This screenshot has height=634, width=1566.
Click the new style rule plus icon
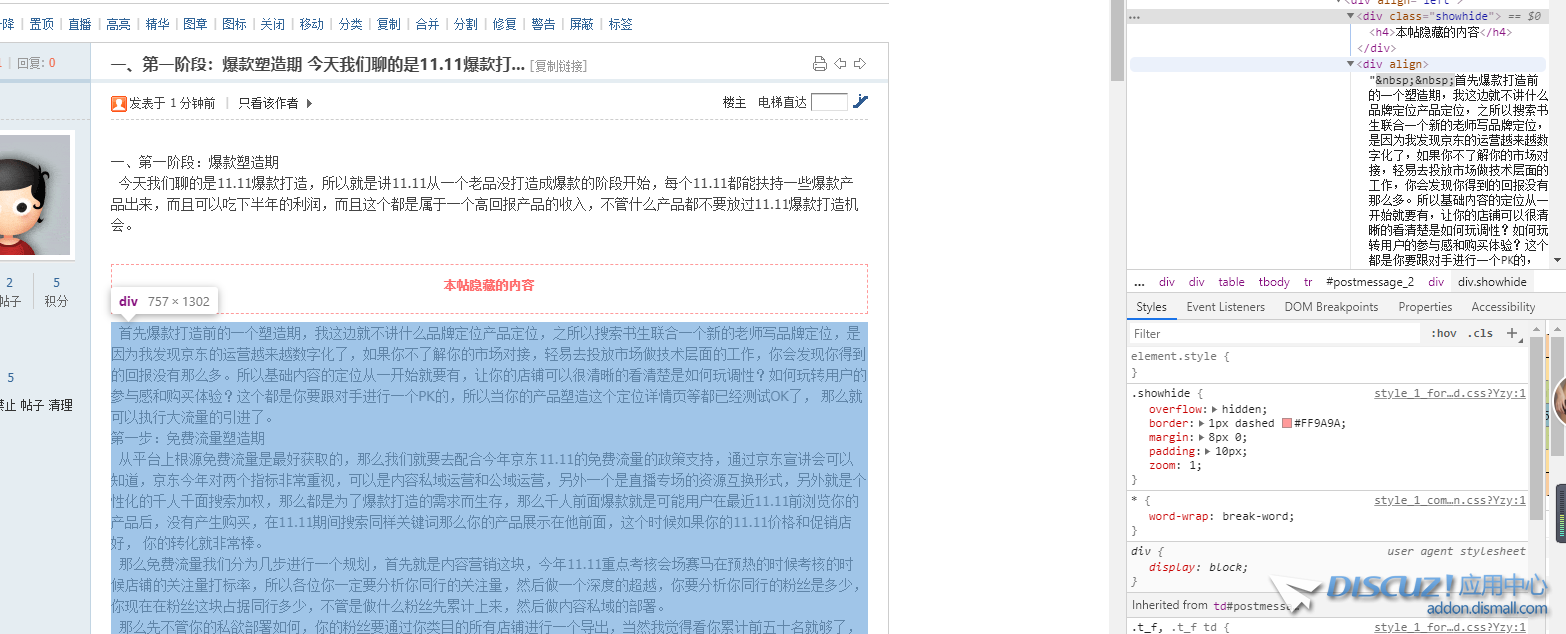(x=1512, y=333)
